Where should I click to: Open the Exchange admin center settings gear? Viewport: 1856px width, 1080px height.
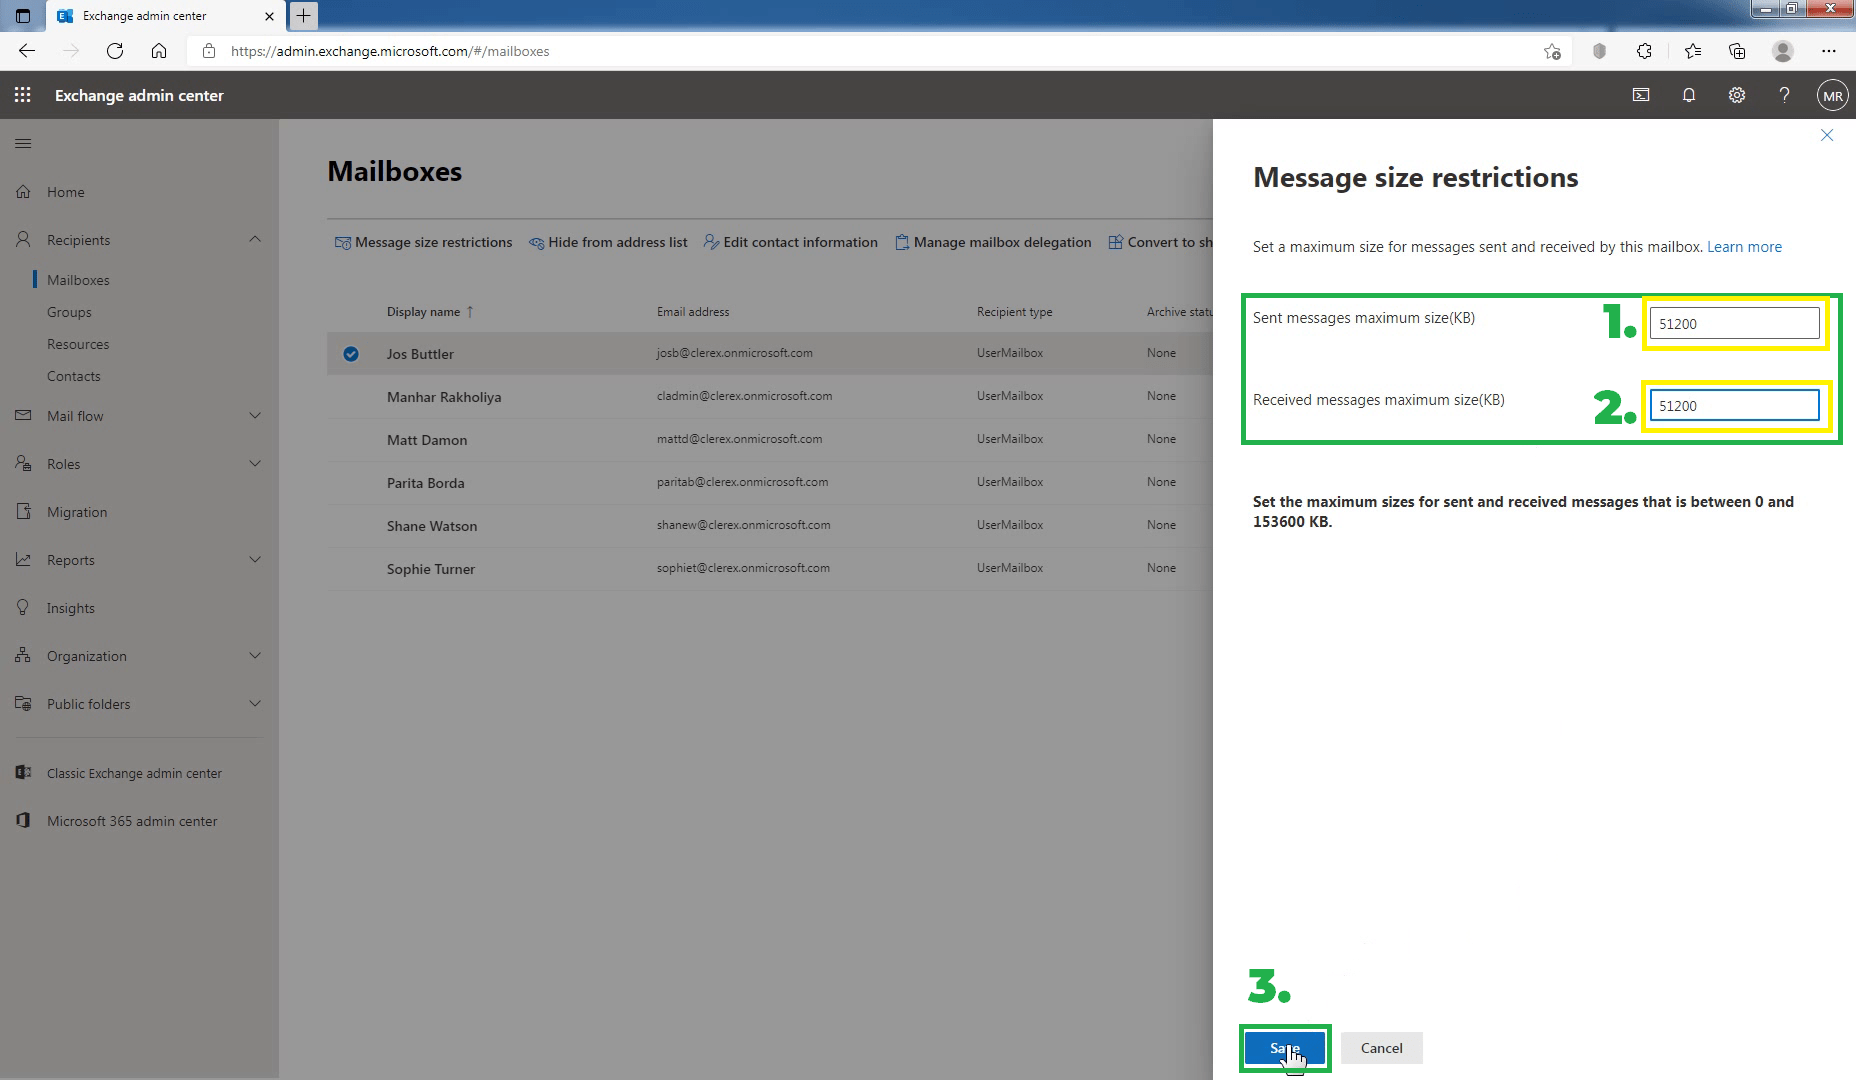click(x=1737, y=95)
